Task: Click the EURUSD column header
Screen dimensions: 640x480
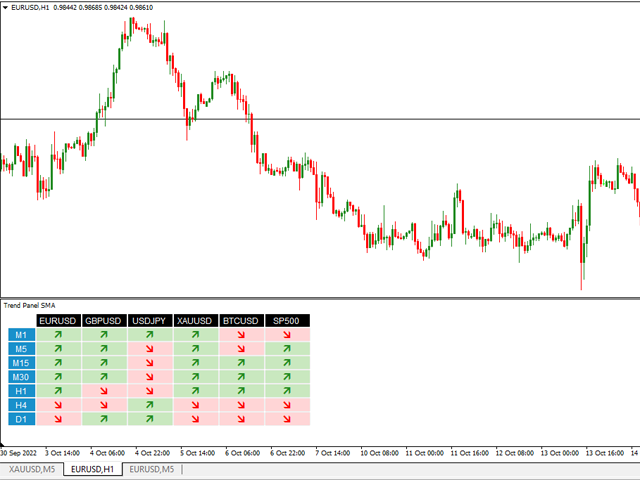Action: point(58,321)
